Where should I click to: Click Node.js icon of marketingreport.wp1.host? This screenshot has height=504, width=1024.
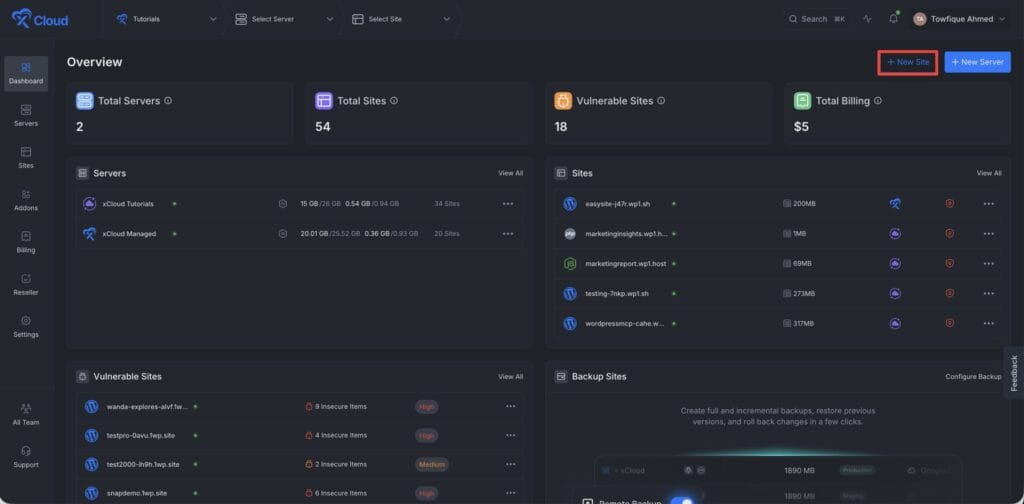click(569, 264)
